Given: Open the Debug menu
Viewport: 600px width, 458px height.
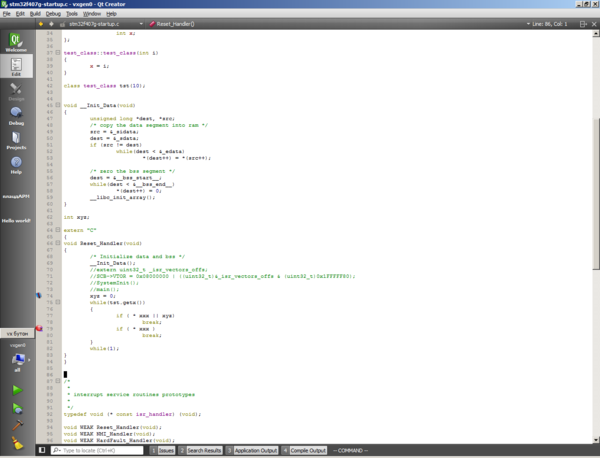Looking at the screenshot, I should (x=53, y=14).
